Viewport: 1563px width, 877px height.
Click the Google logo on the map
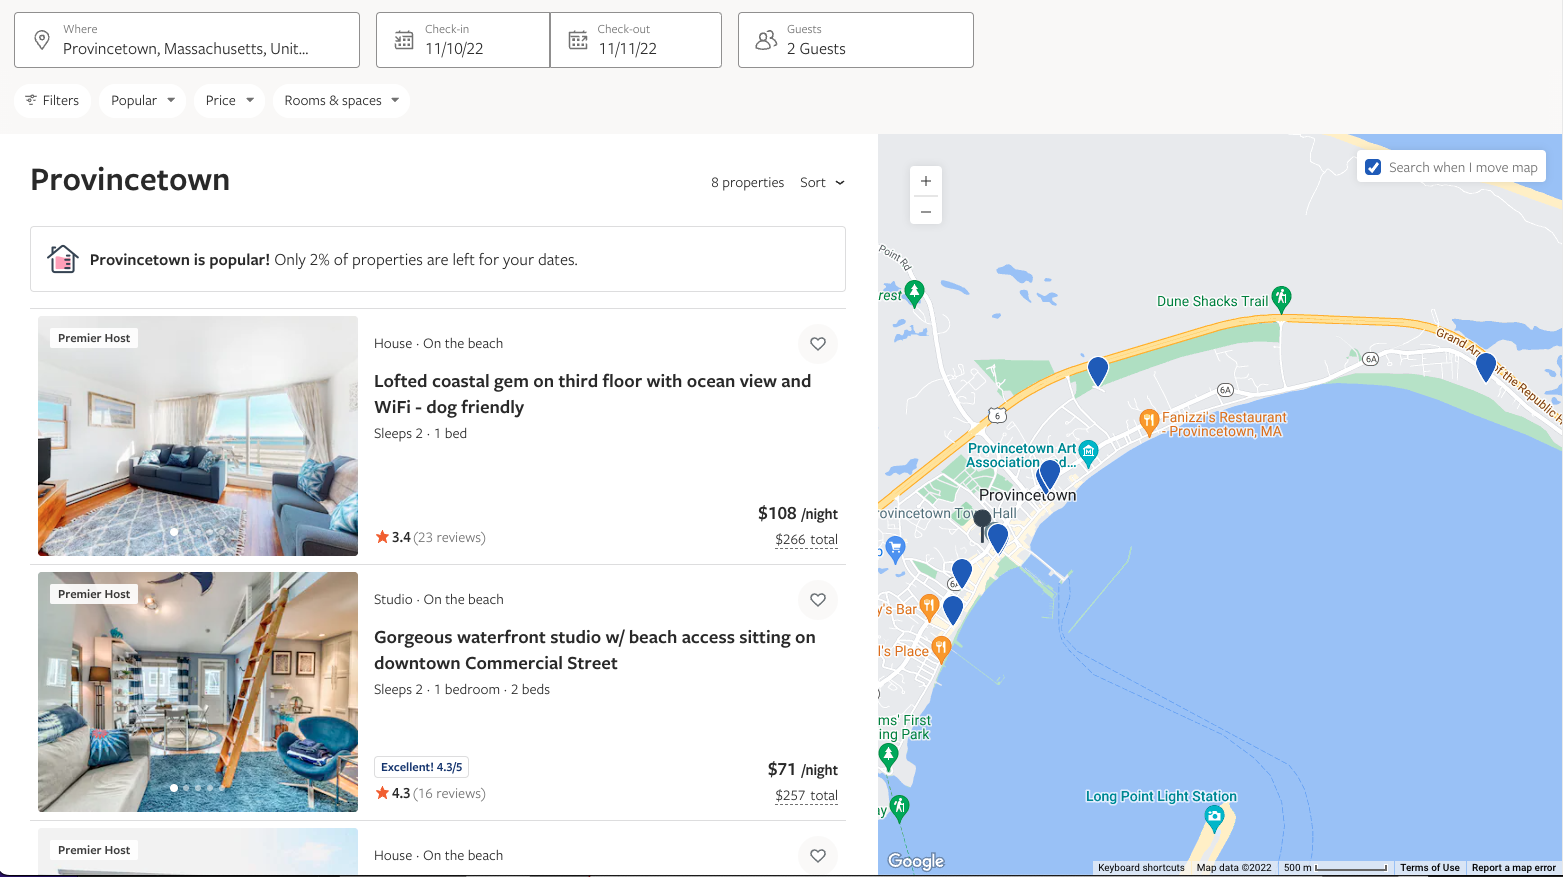914,861
